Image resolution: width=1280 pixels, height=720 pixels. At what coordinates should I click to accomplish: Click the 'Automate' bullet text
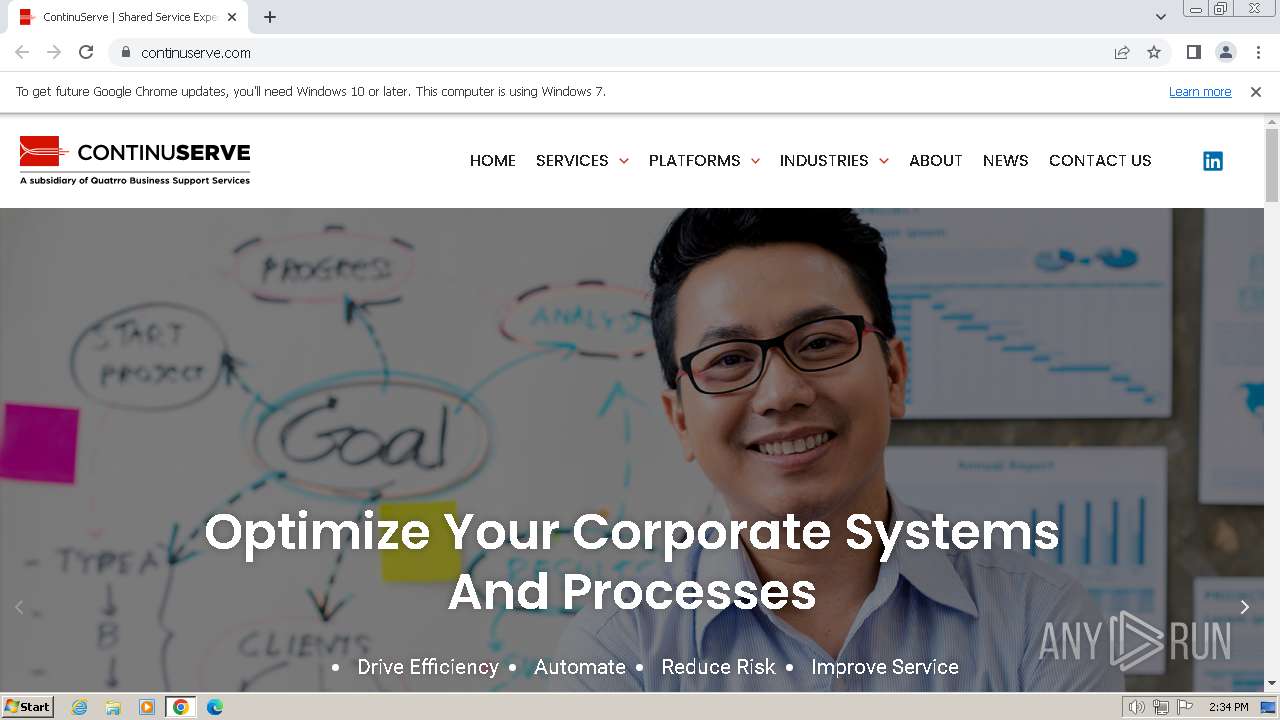(x=580, y=667)
